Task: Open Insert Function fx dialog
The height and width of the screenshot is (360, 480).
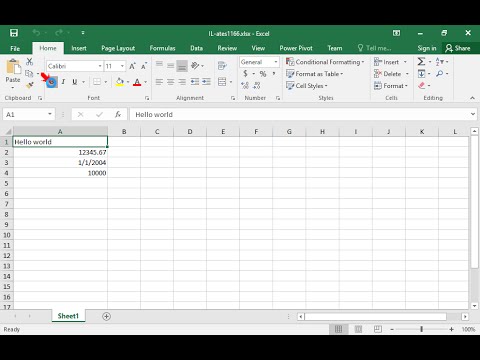Action: pyautogui.click(x=118, y=114)
